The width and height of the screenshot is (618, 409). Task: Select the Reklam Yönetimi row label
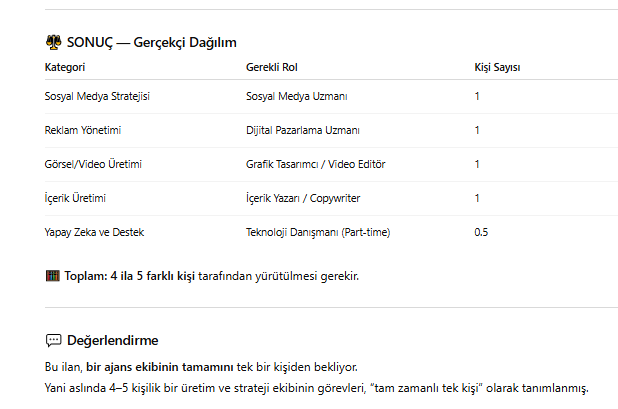pyautogui.click(x=83, y=130)
